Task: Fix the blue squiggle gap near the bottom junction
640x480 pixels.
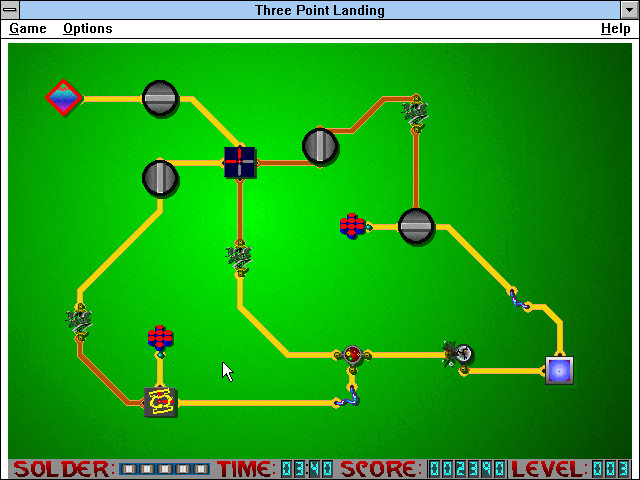Action: point(348,397)
